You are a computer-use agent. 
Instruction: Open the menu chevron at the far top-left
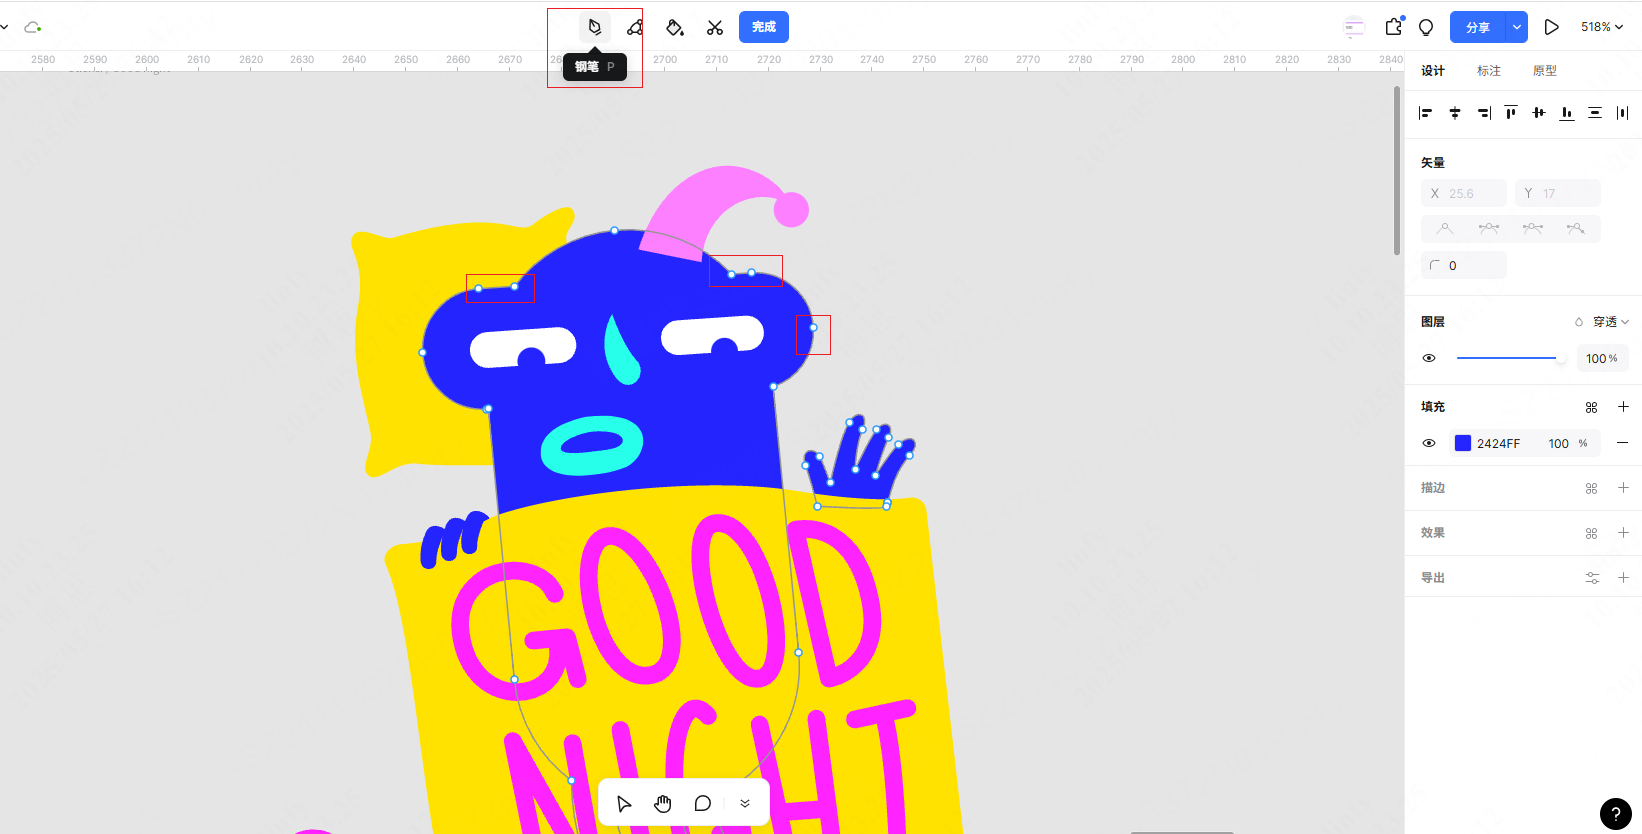click(4, 27)
